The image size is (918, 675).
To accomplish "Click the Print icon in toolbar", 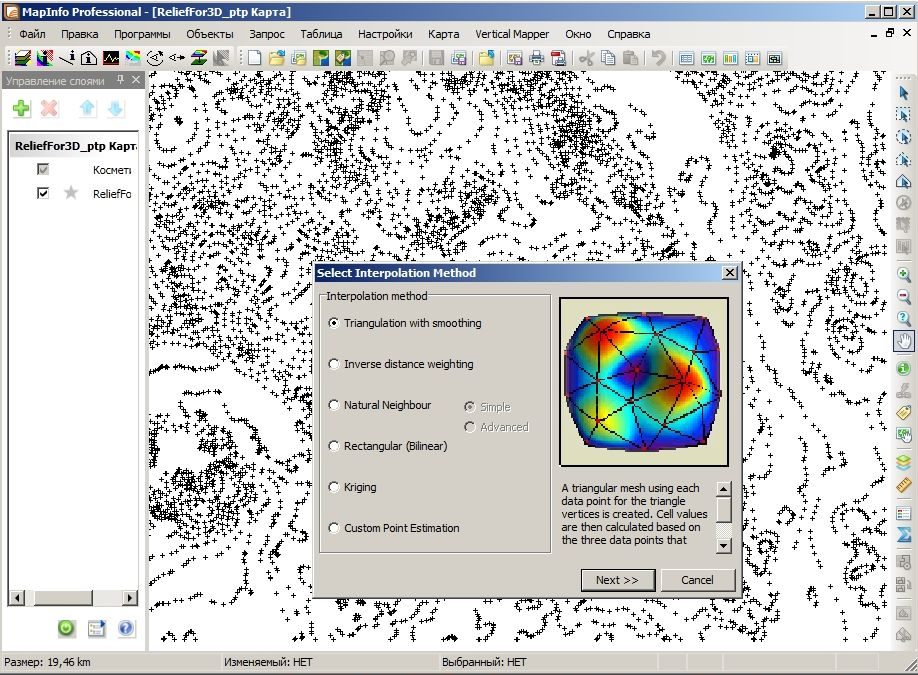I will (536, 58).
